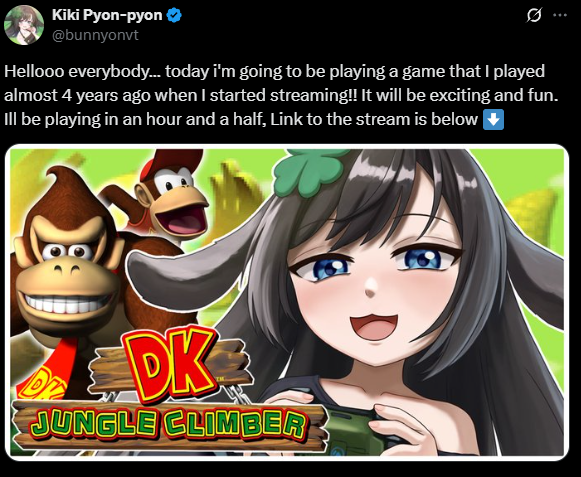Click the Grok slashed-circle icon

coord(534,16)
